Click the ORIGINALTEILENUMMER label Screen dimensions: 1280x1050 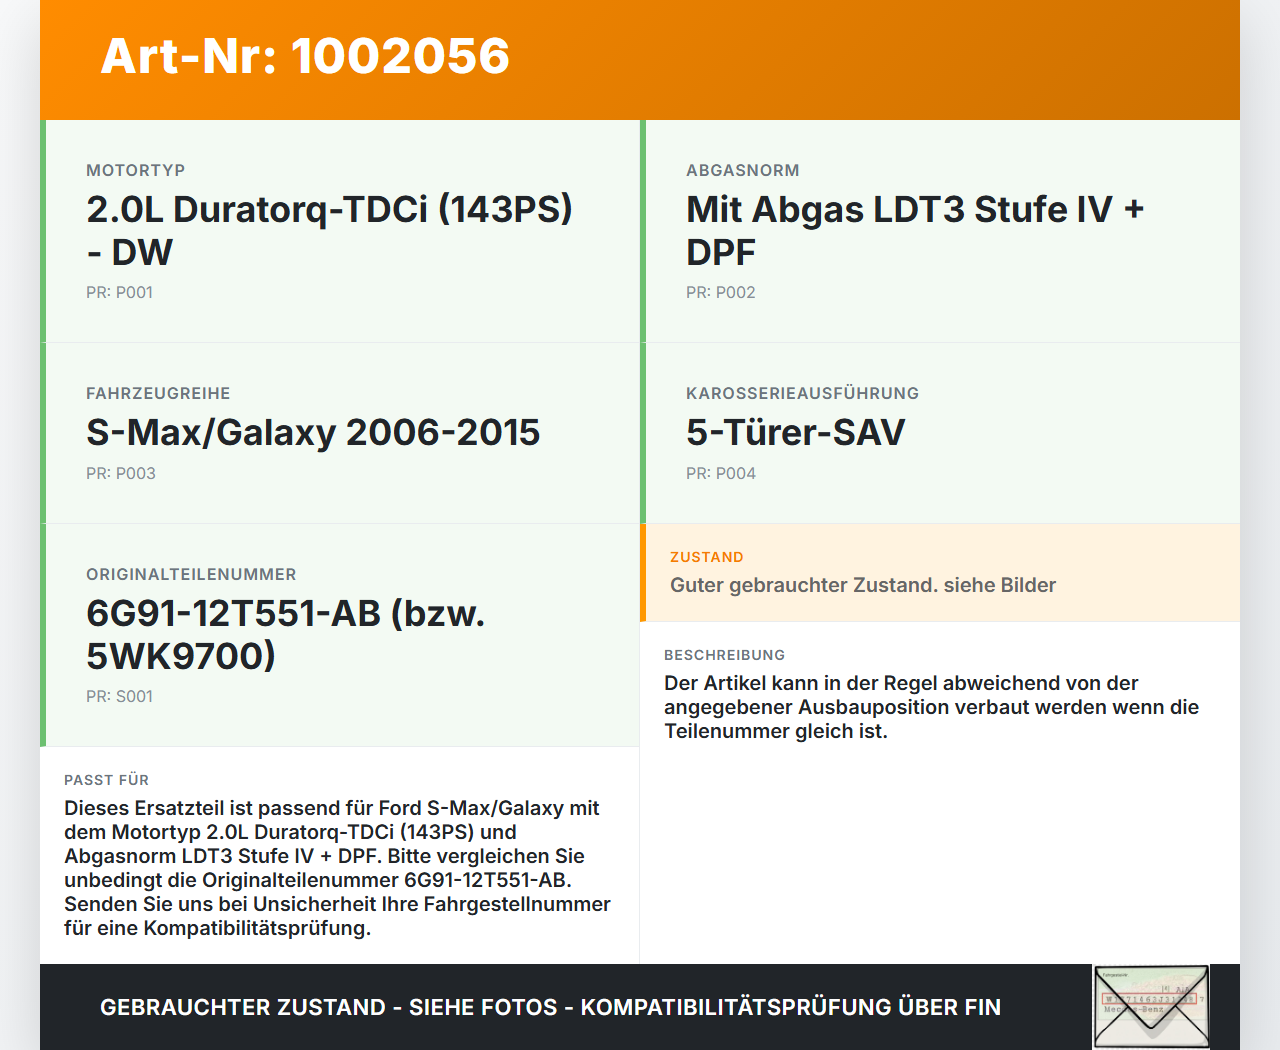(191, 574)
